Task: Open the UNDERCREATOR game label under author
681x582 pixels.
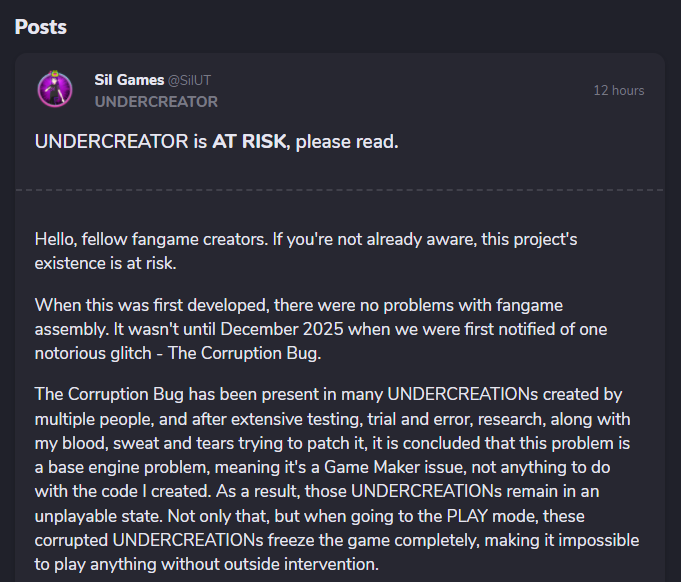Action: tap(156, 101)
